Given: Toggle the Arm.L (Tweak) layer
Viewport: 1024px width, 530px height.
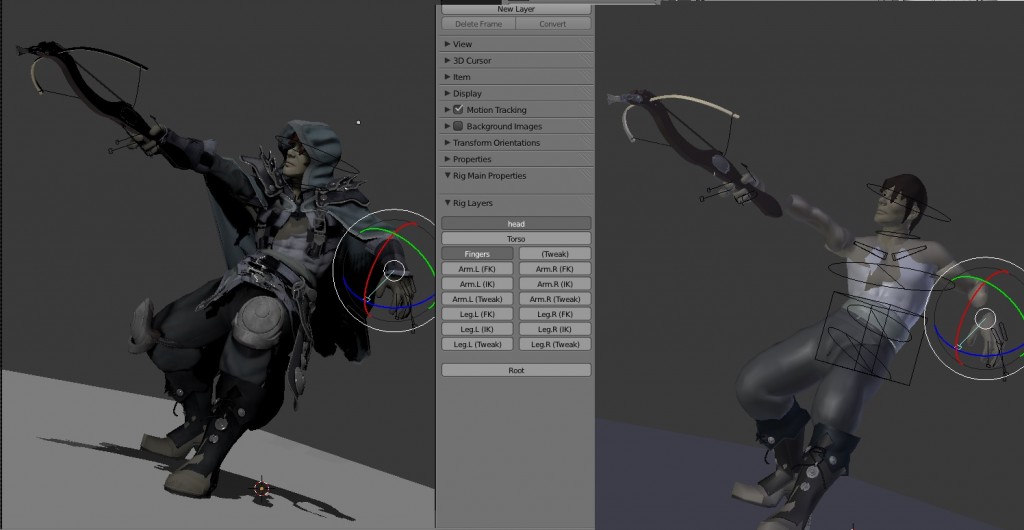Looking at the screenshot, I should coord(477,299).
